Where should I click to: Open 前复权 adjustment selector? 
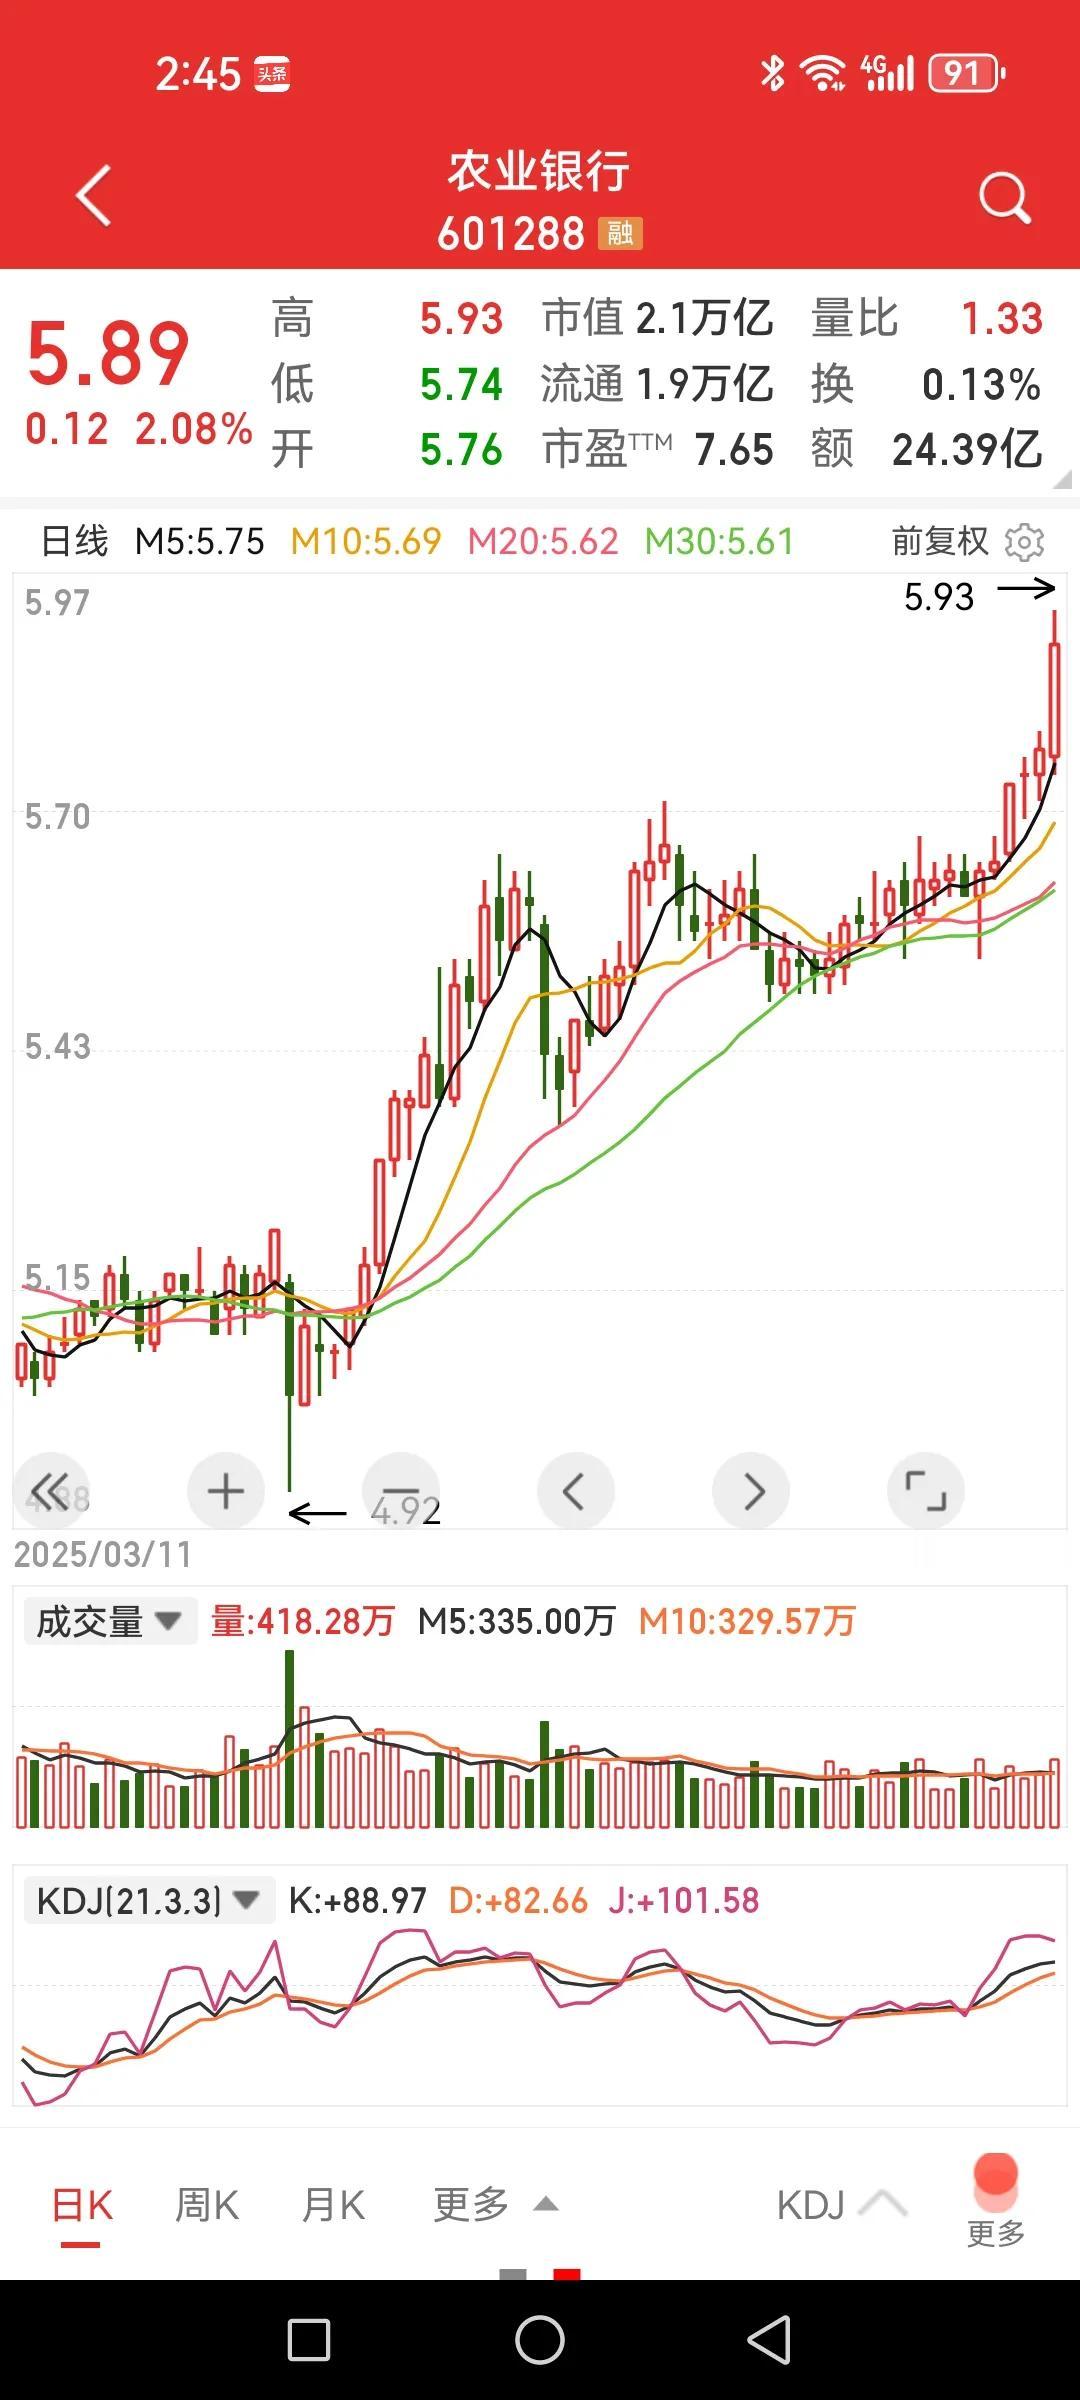pyautogui.click(x=940, y=542)
